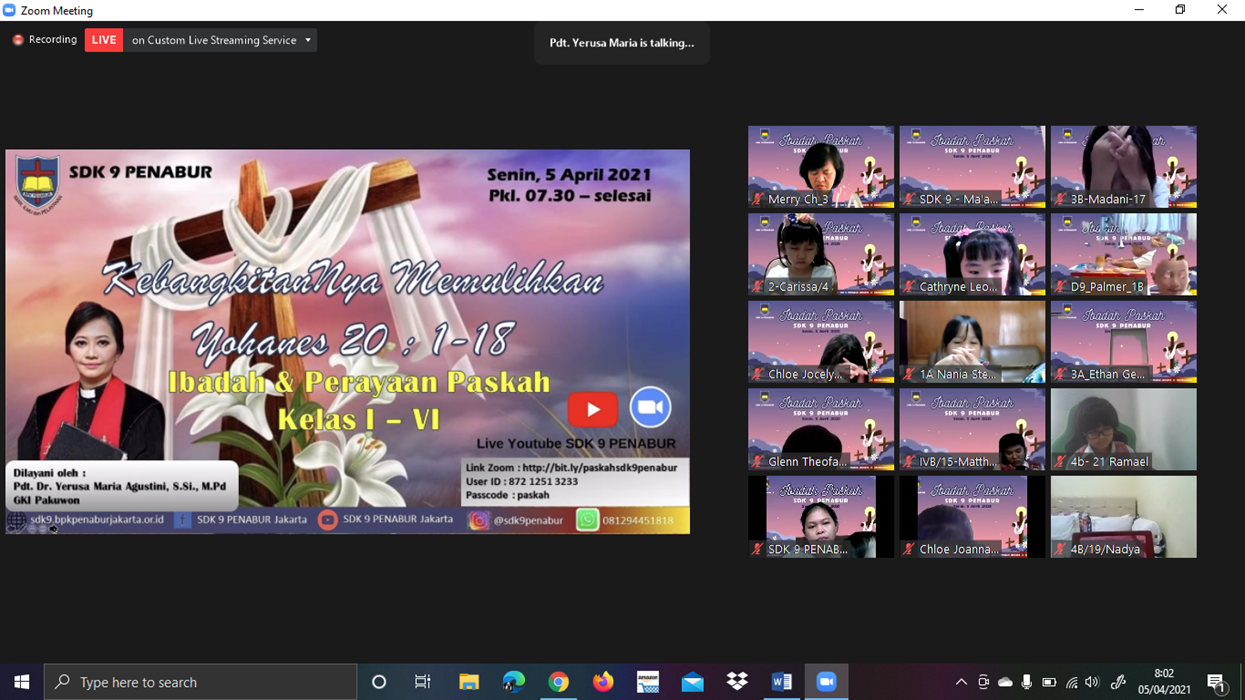The width and height of the screenshot is (1245, 700).
Task: Click the 'Yohanes 20 : 1-18' heading
Action: (353, 342)
